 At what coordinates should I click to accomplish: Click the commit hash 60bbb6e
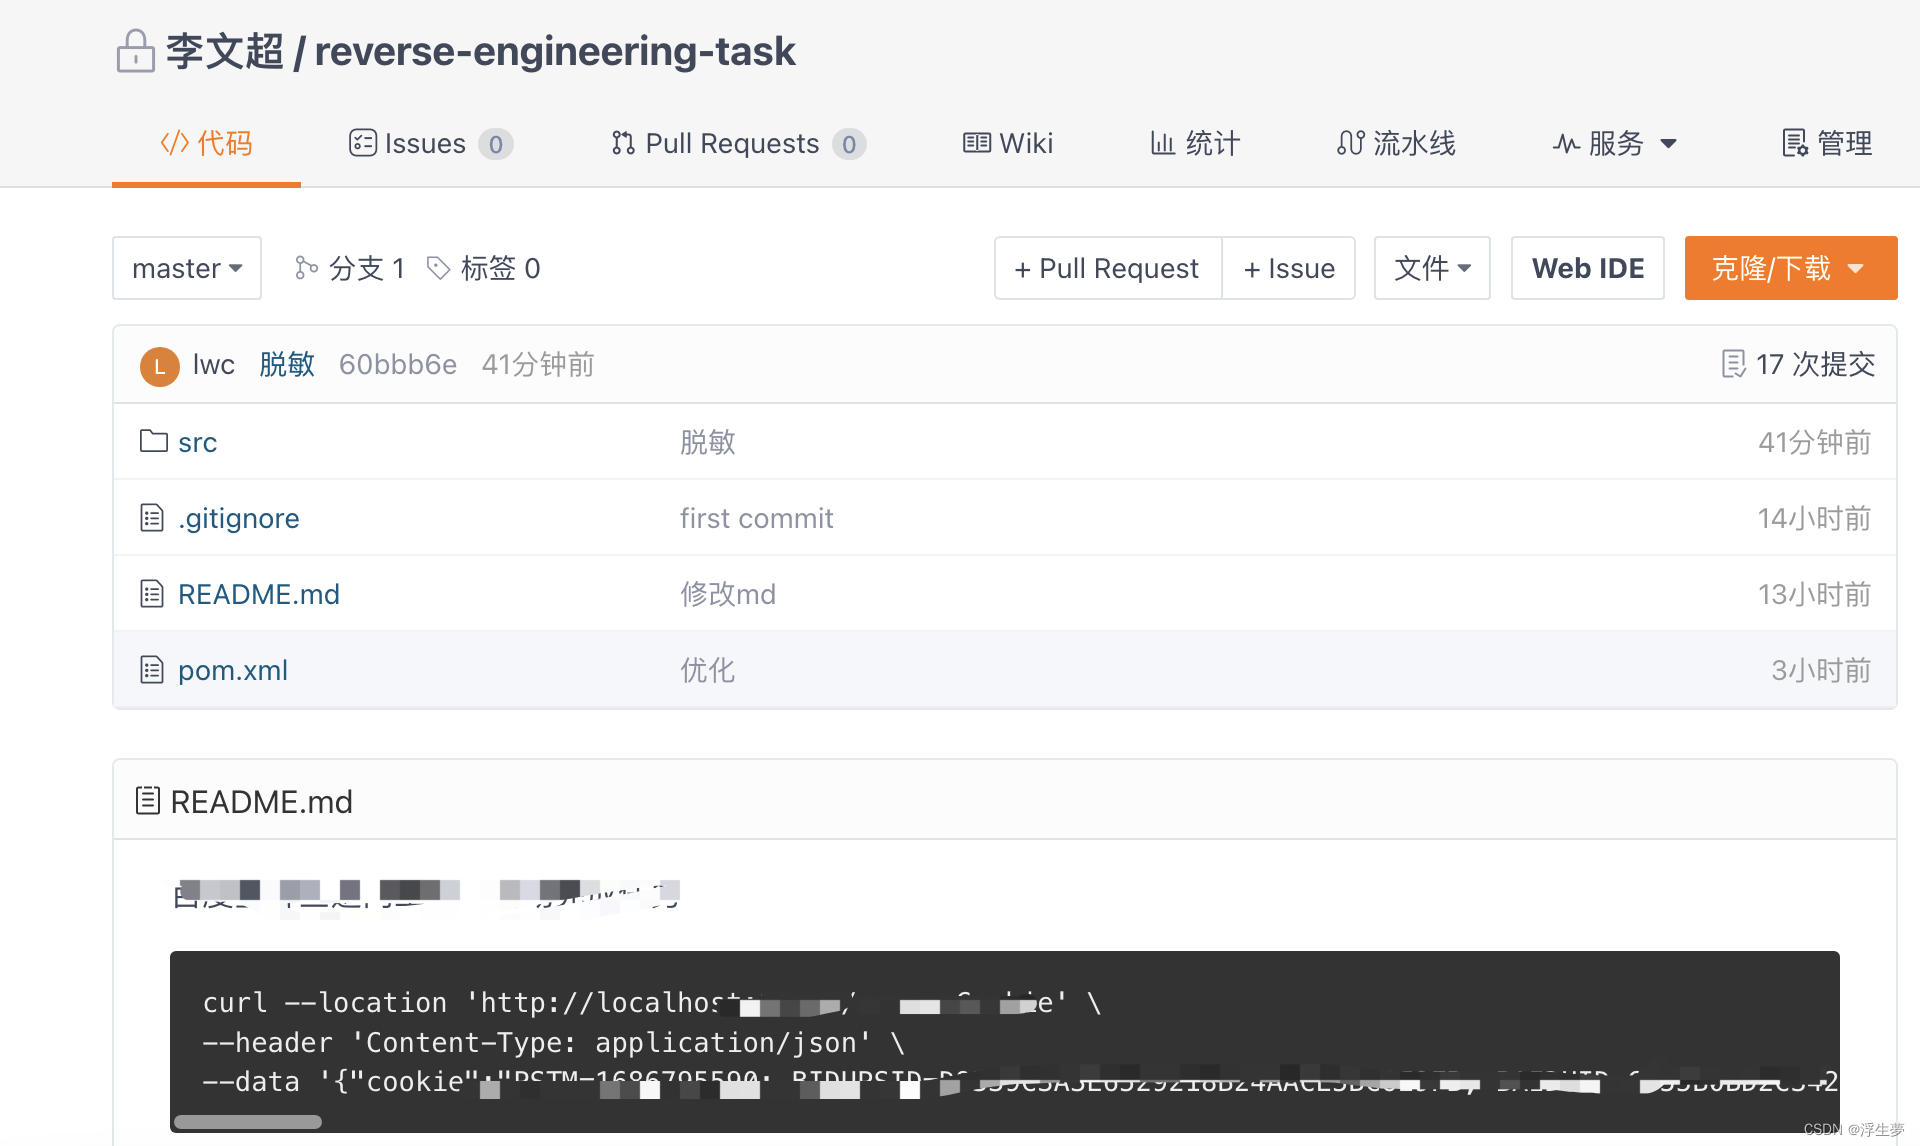click(397, 364)
